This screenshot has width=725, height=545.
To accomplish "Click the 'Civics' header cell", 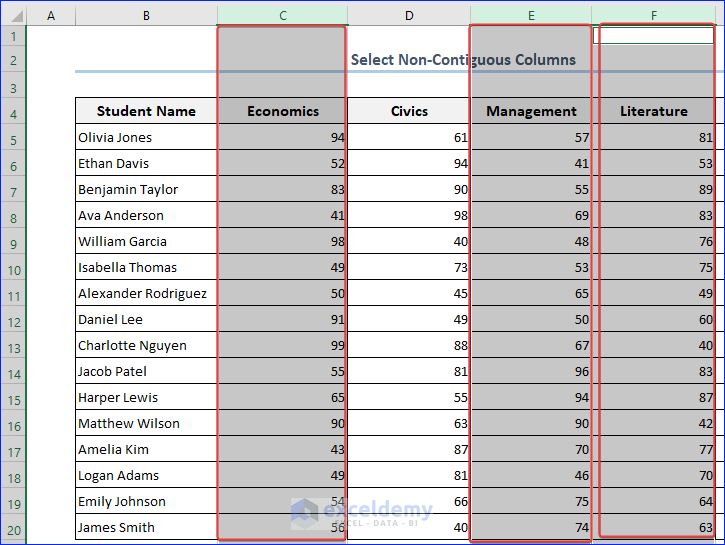I will (x=409, y=111).
